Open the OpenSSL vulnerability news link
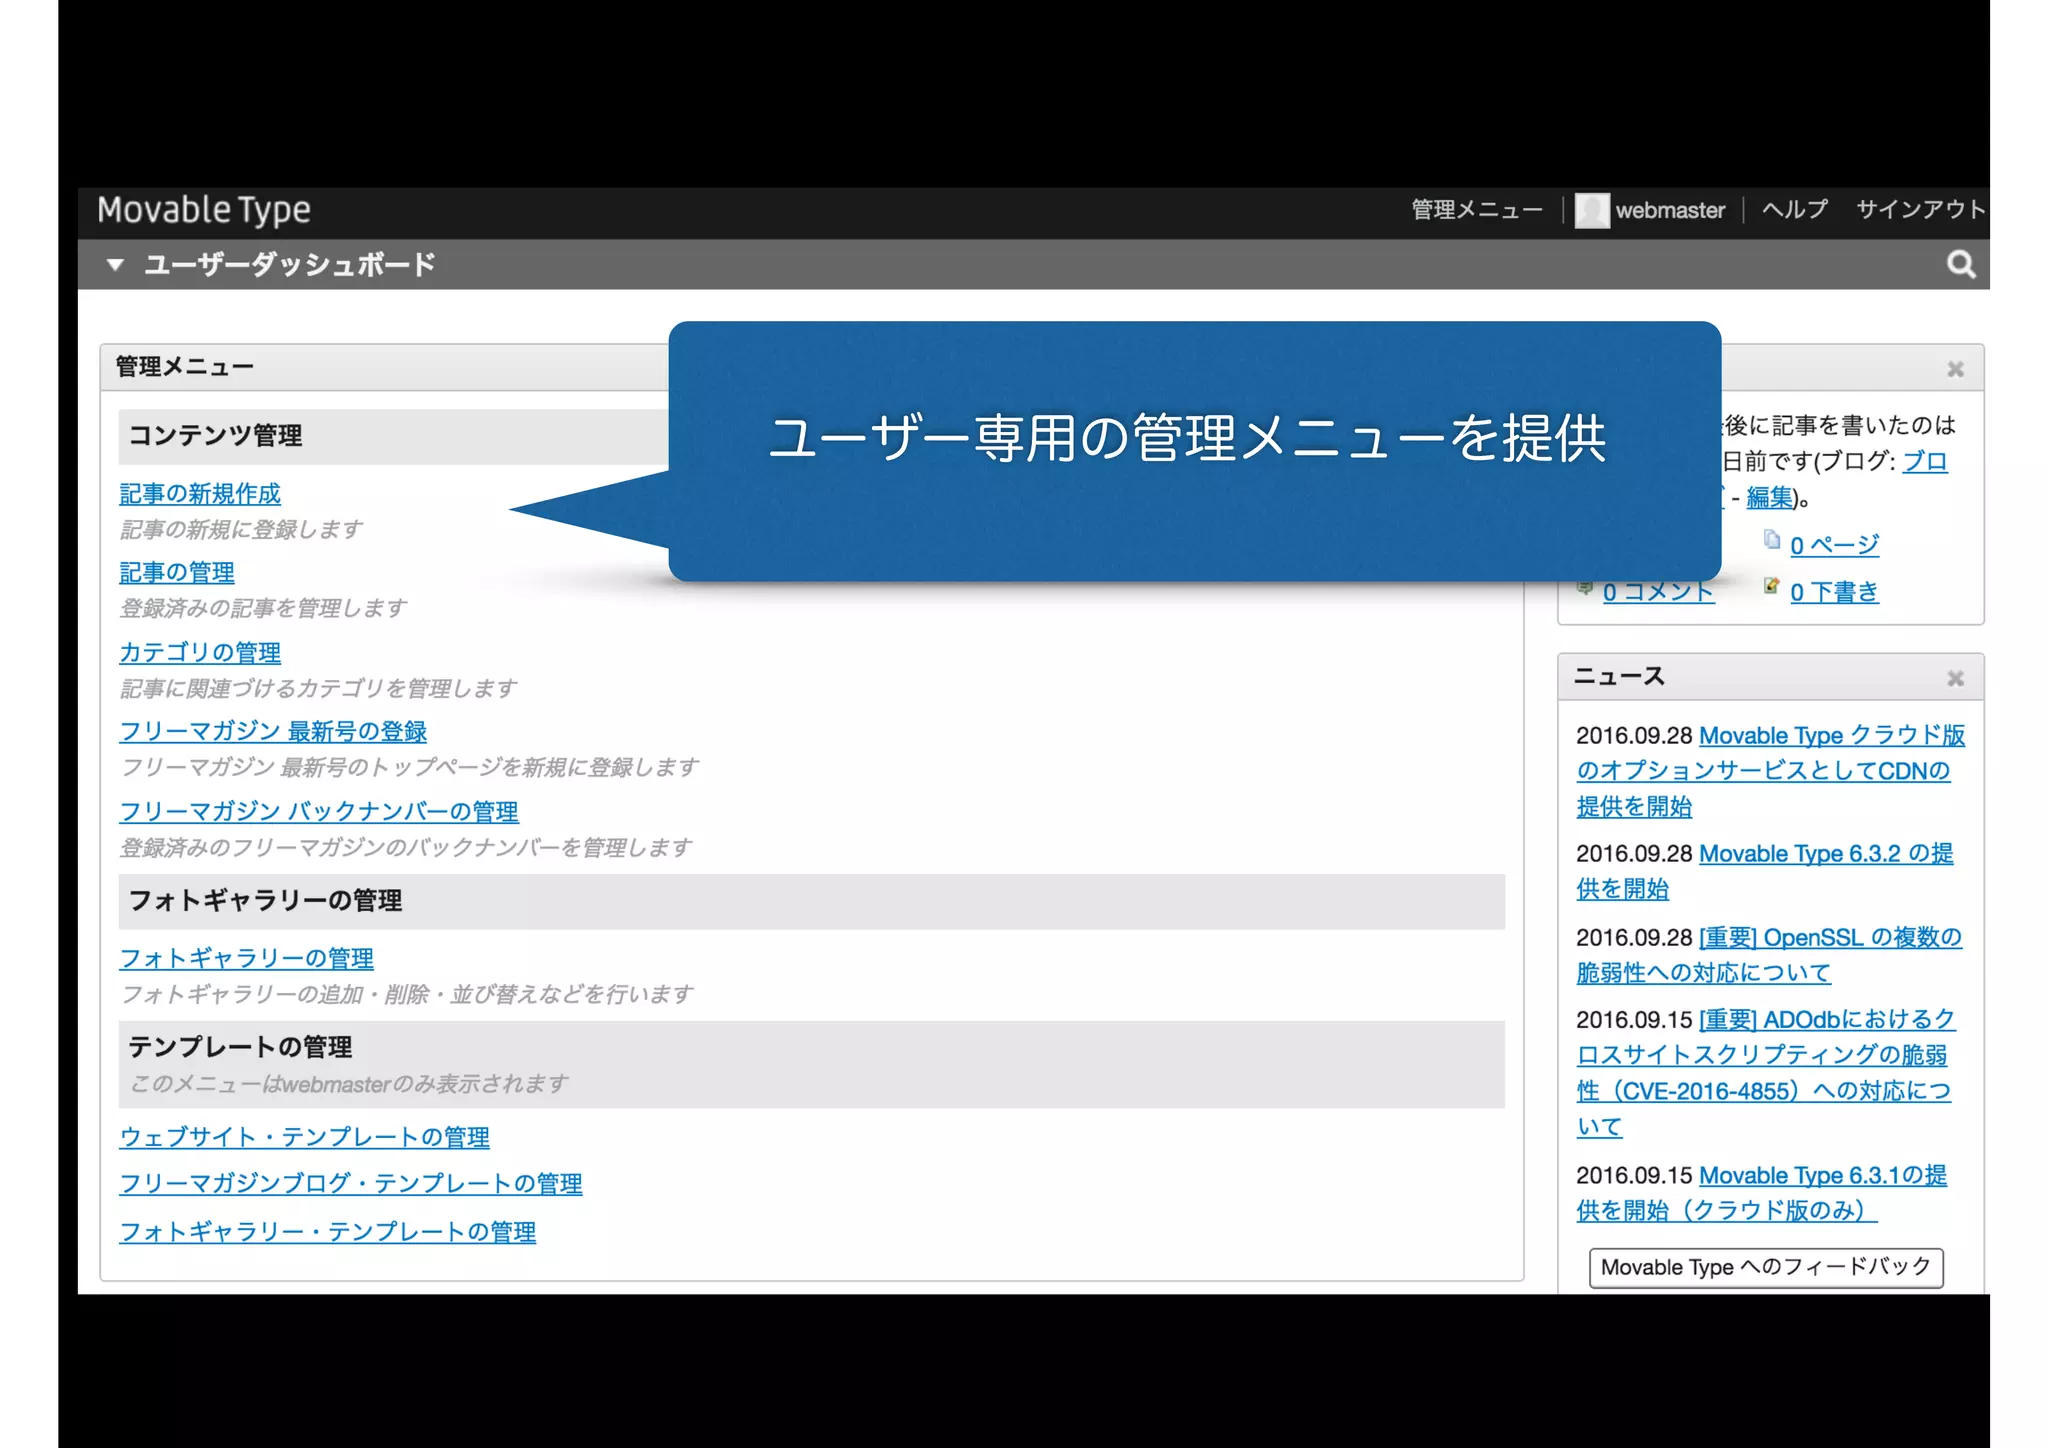 pos(1769,955)
